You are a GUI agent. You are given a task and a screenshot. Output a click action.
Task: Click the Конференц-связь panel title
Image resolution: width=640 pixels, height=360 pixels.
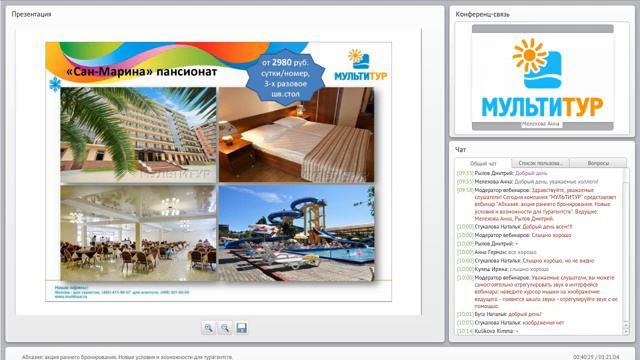click(x=482, y=14)
